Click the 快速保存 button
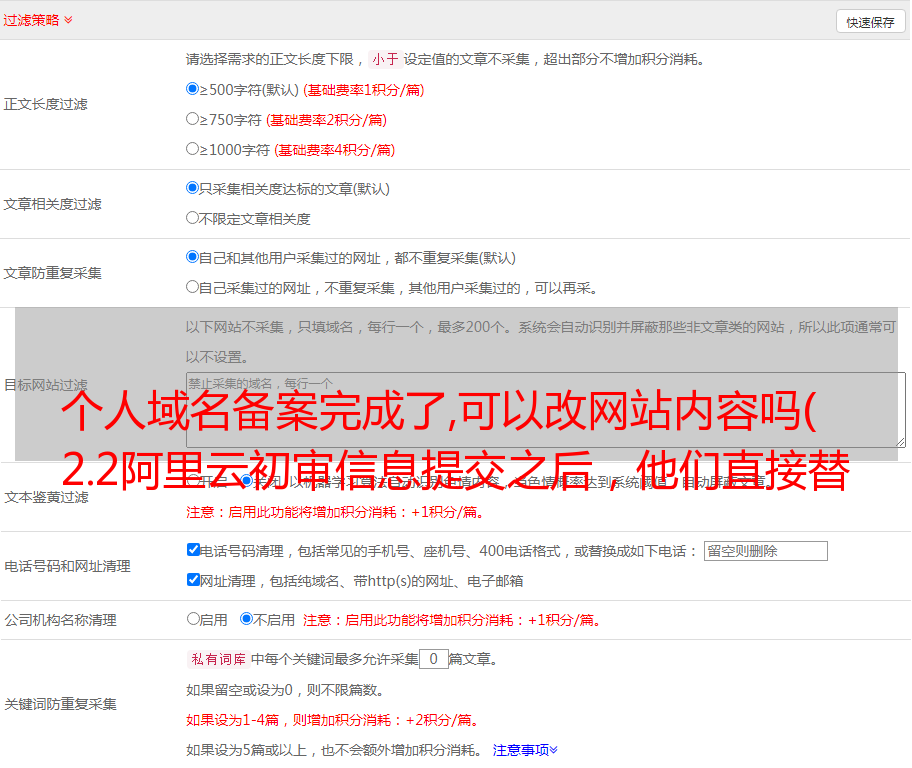The width and height of the screenshot is (912, 768). click(x=870, y=22)
